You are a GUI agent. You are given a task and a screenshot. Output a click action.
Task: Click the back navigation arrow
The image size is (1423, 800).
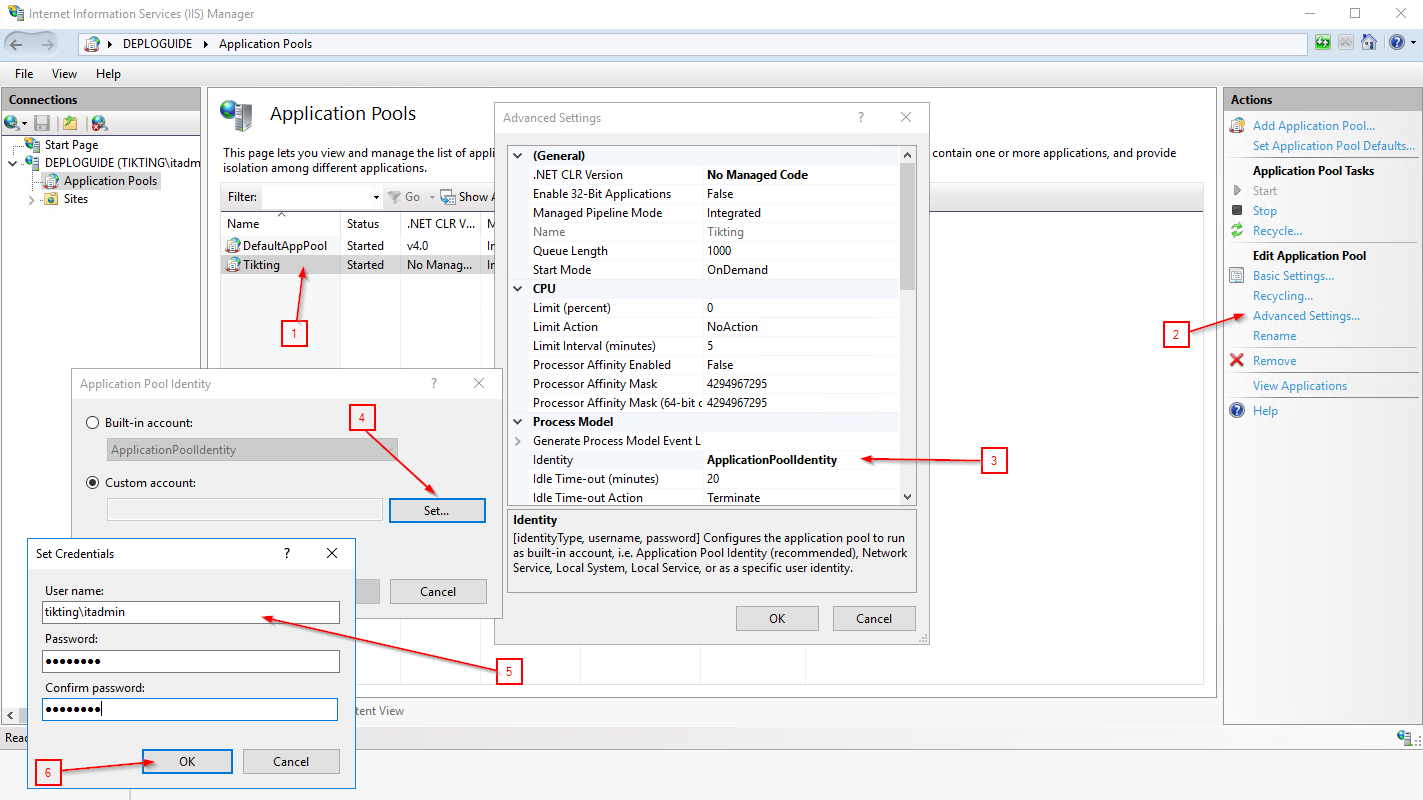pyautogui.click(x=17, y=44)
